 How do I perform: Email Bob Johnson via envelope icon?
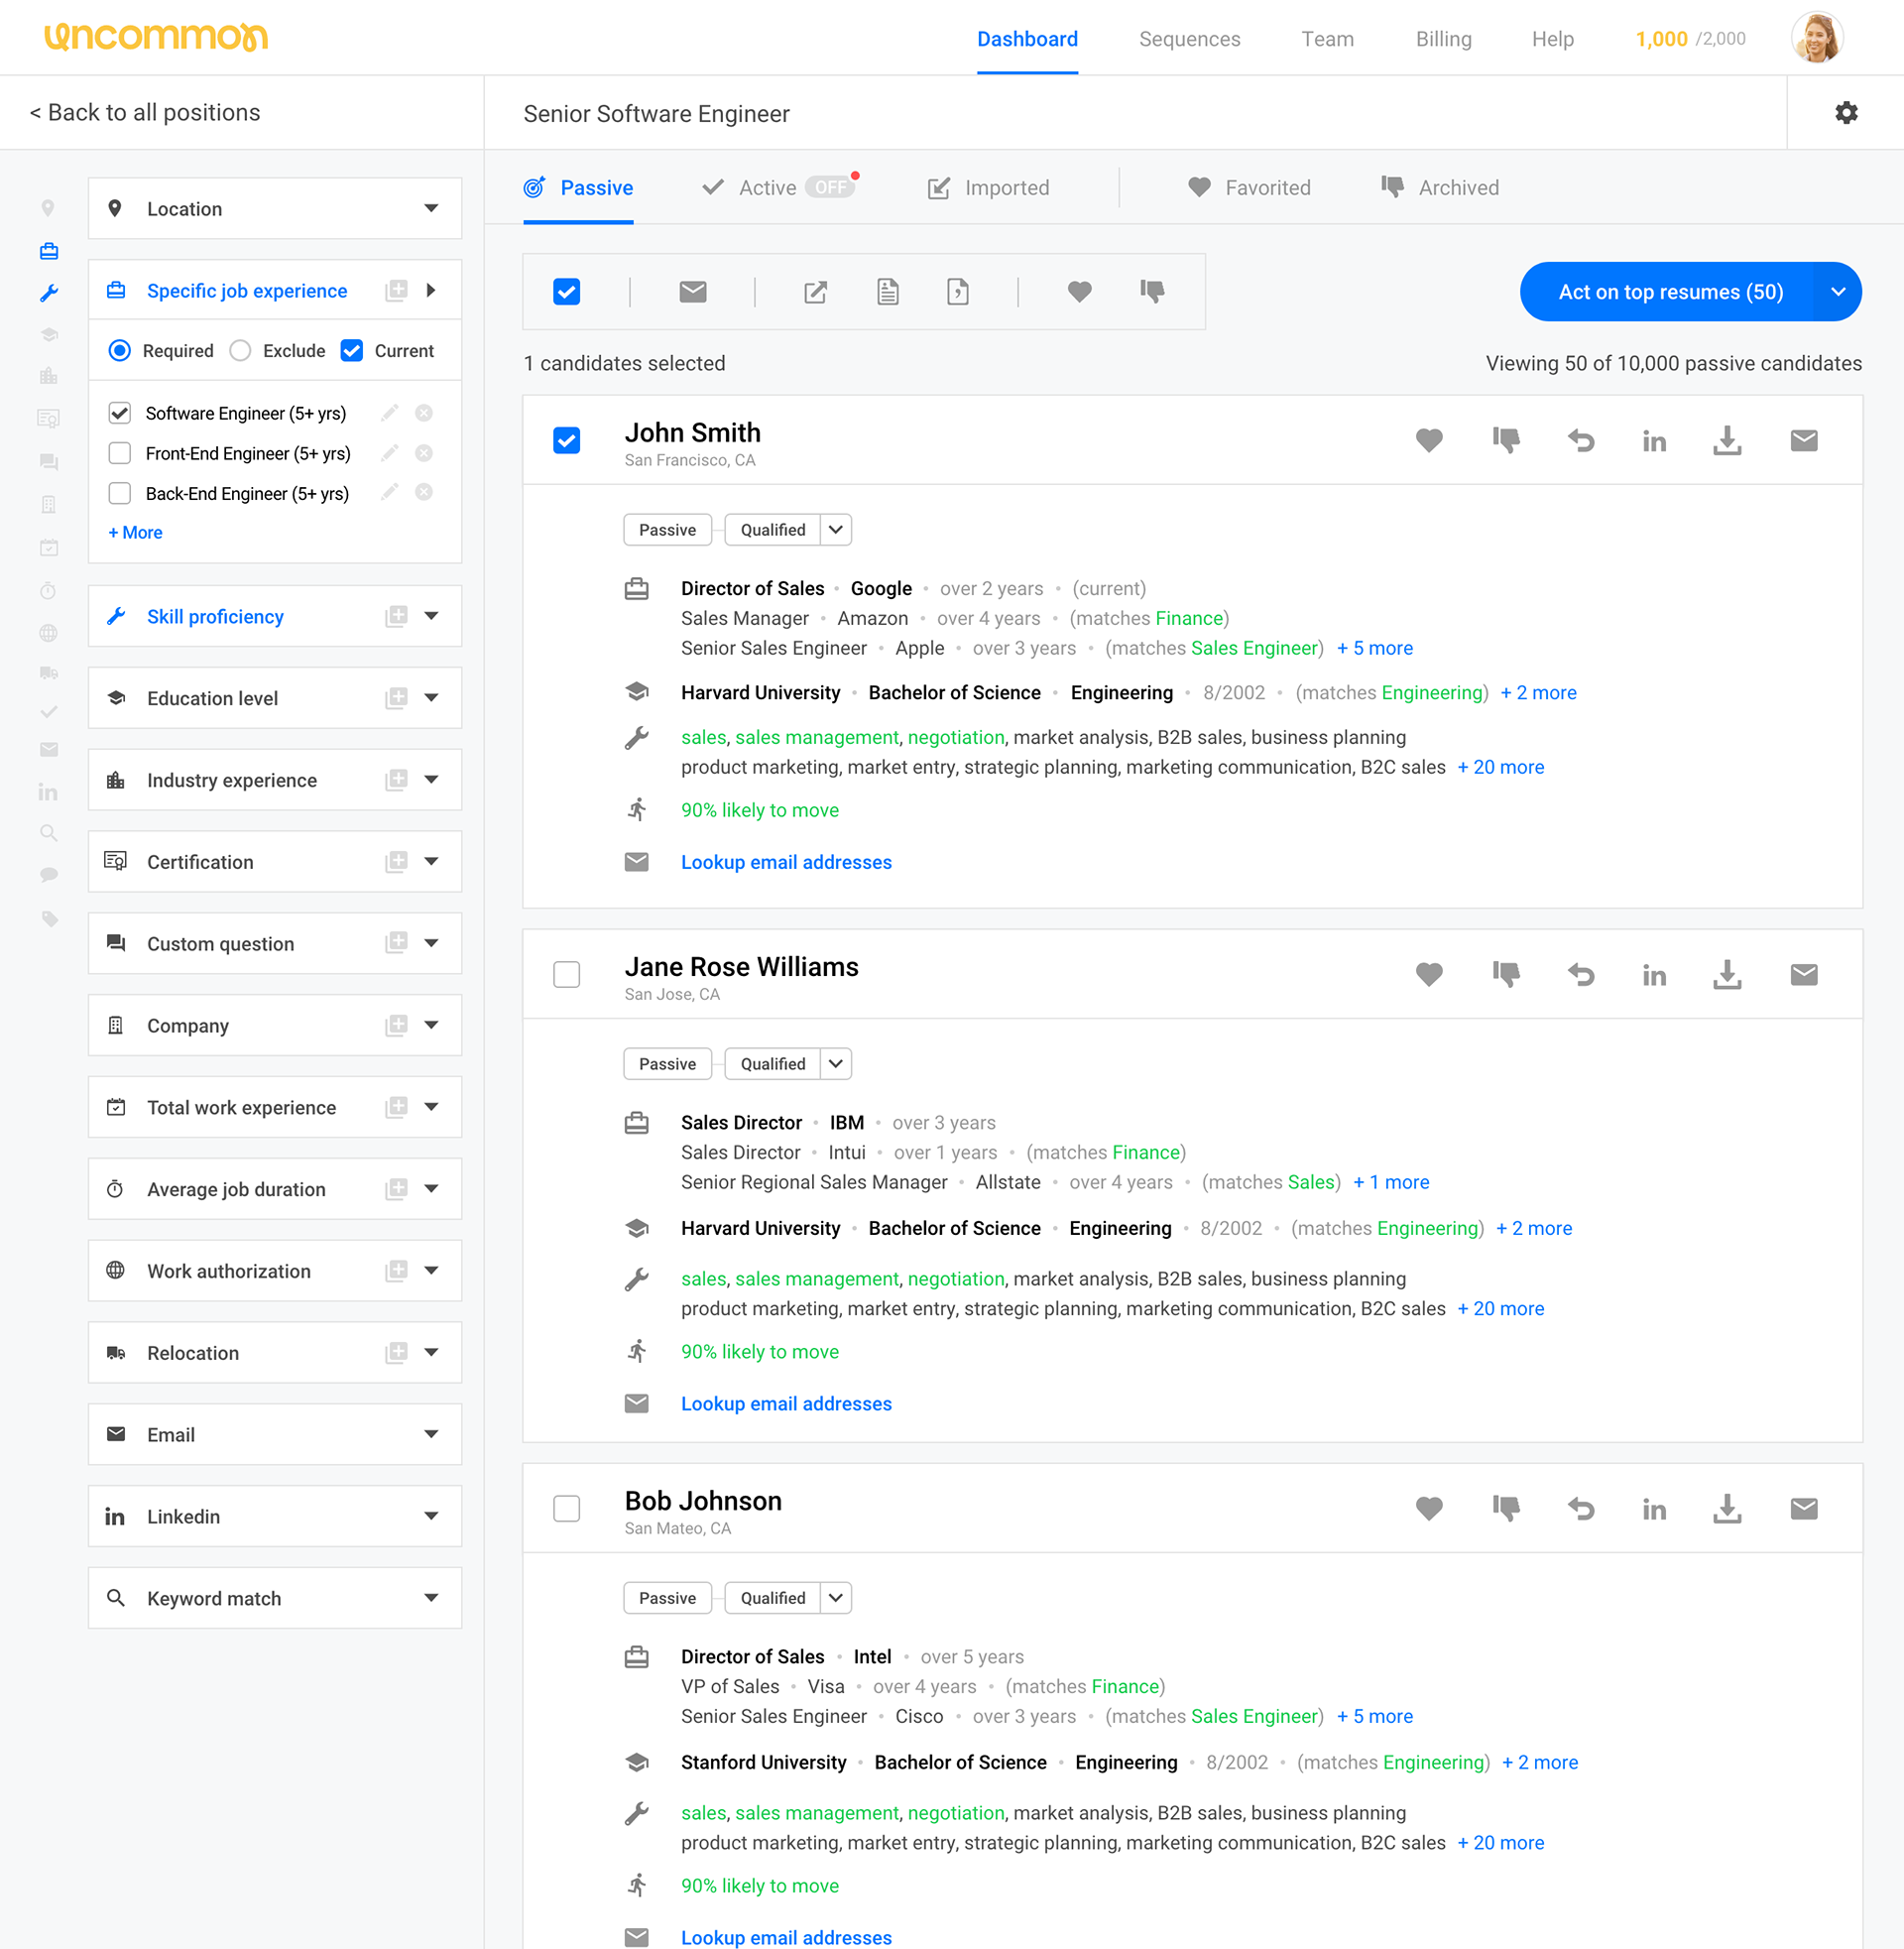pyautogui.click(x=1804, y=1508)
